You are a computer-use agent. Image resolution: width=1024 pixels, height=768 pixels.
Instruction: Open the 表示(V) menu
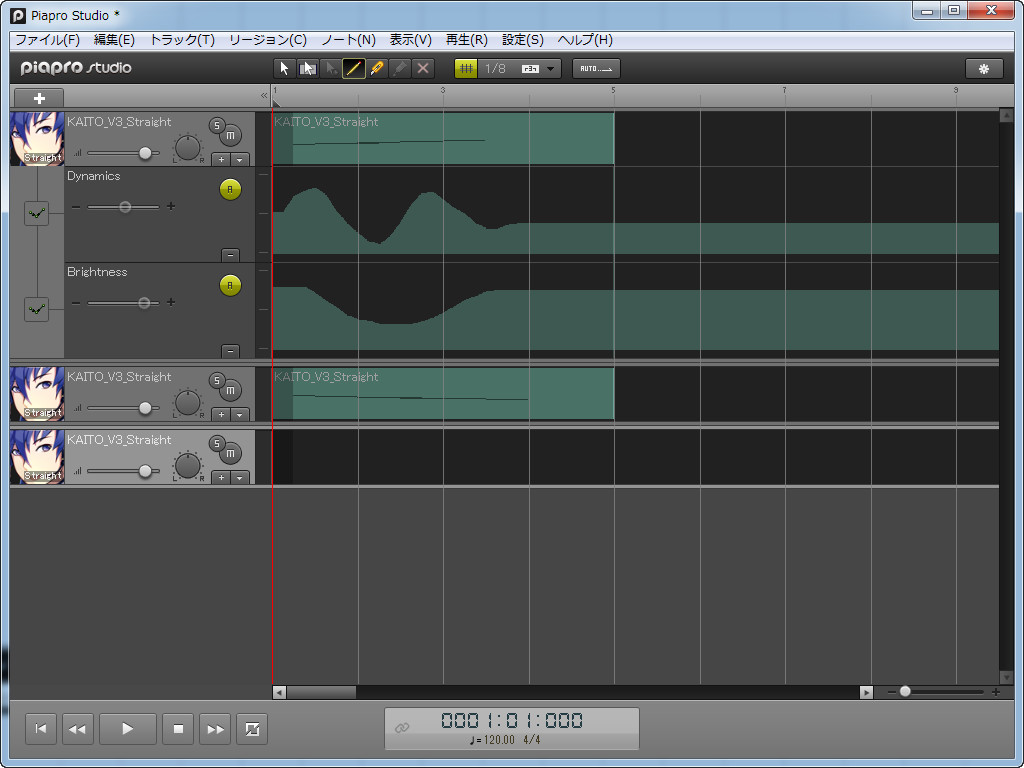pos(411,40)
